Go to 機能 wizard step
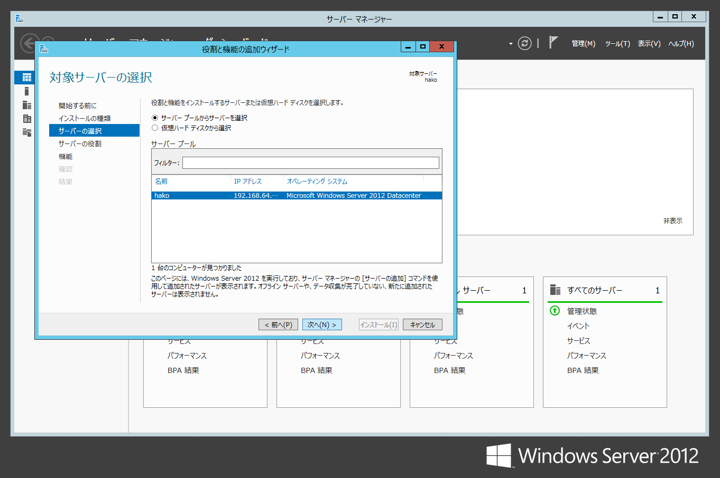The image size is (720, 478). click(65, 157)
